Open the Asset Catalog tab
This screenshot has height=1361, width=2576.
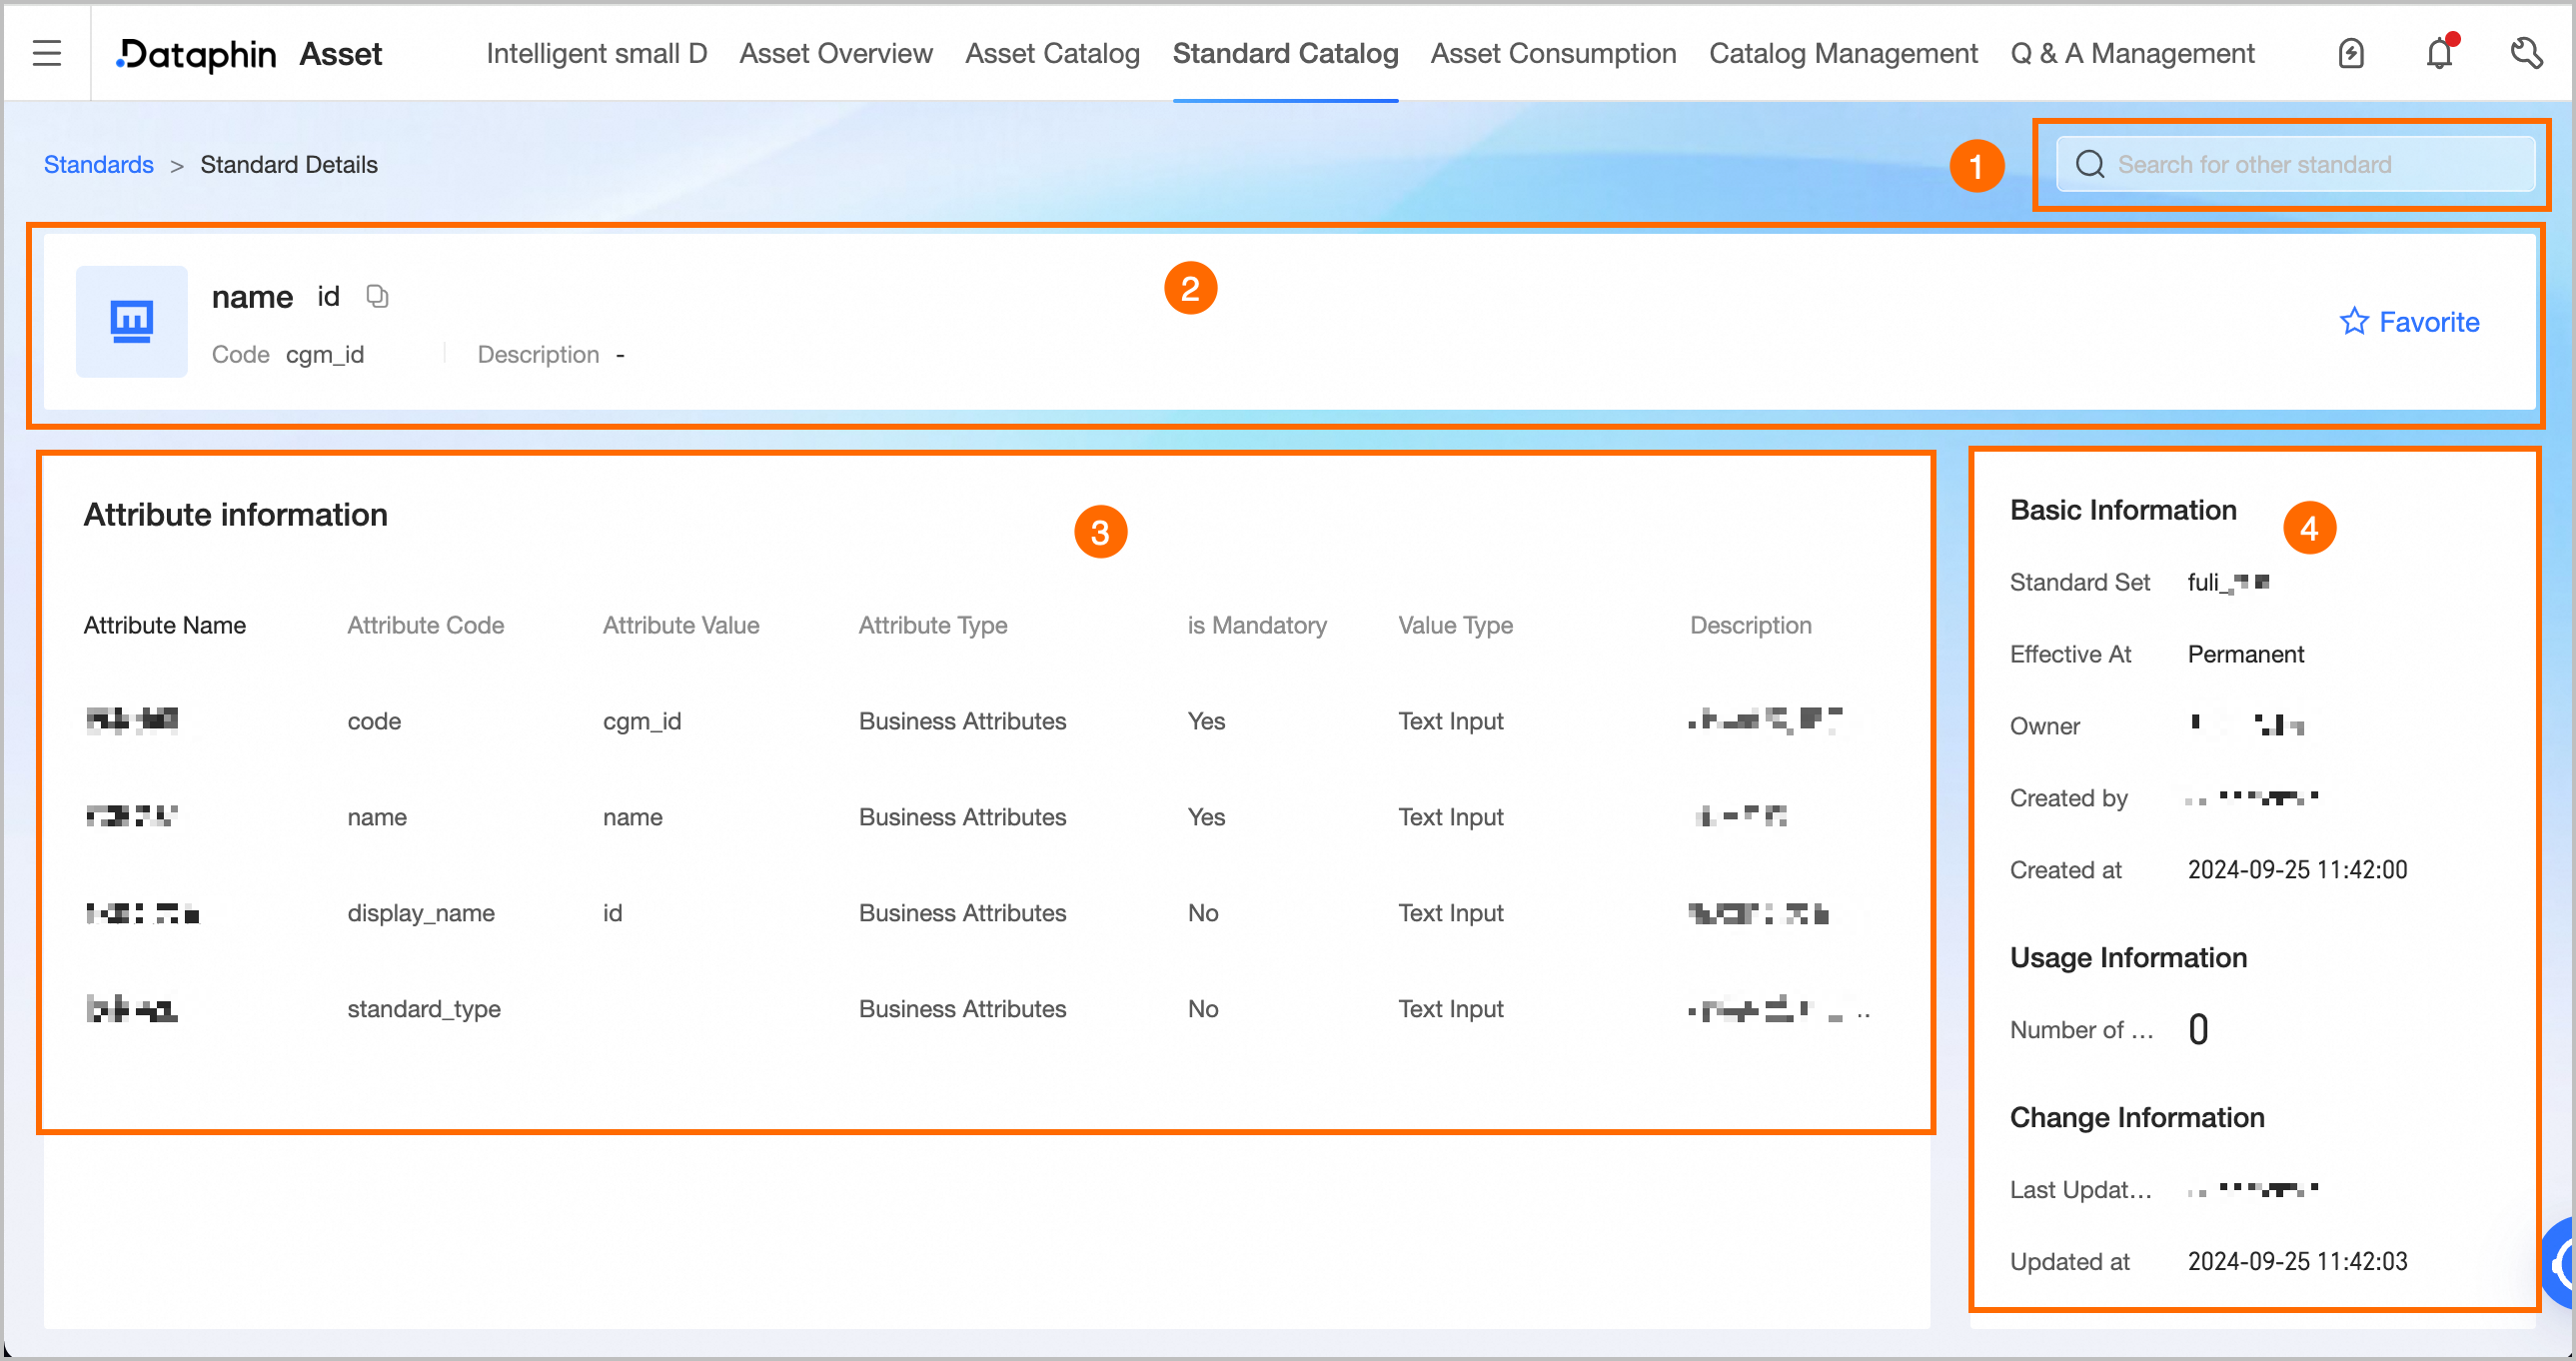click(1052, 53)
